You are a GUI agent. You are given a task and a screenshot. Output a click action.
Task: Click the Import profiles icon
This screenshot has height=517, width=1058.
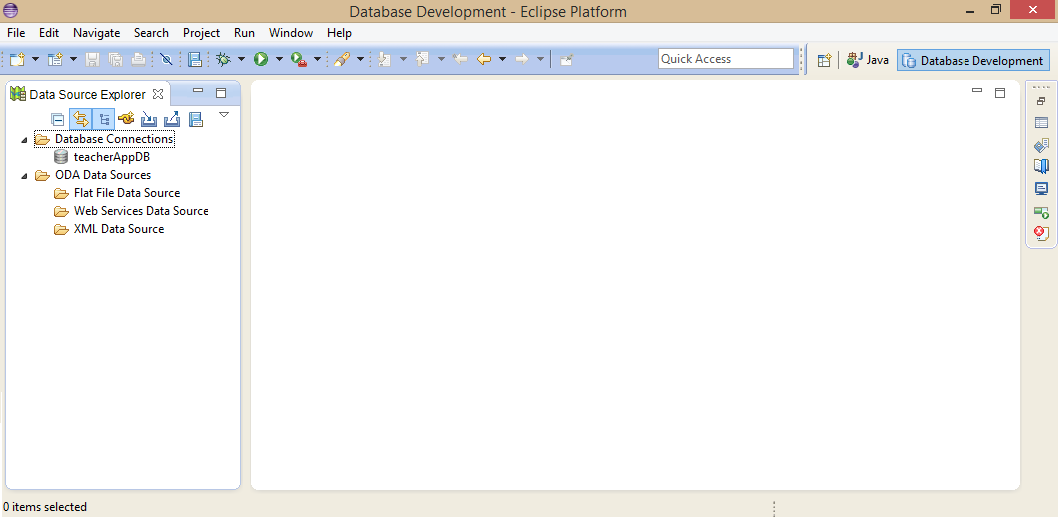[x=149, y=119]
